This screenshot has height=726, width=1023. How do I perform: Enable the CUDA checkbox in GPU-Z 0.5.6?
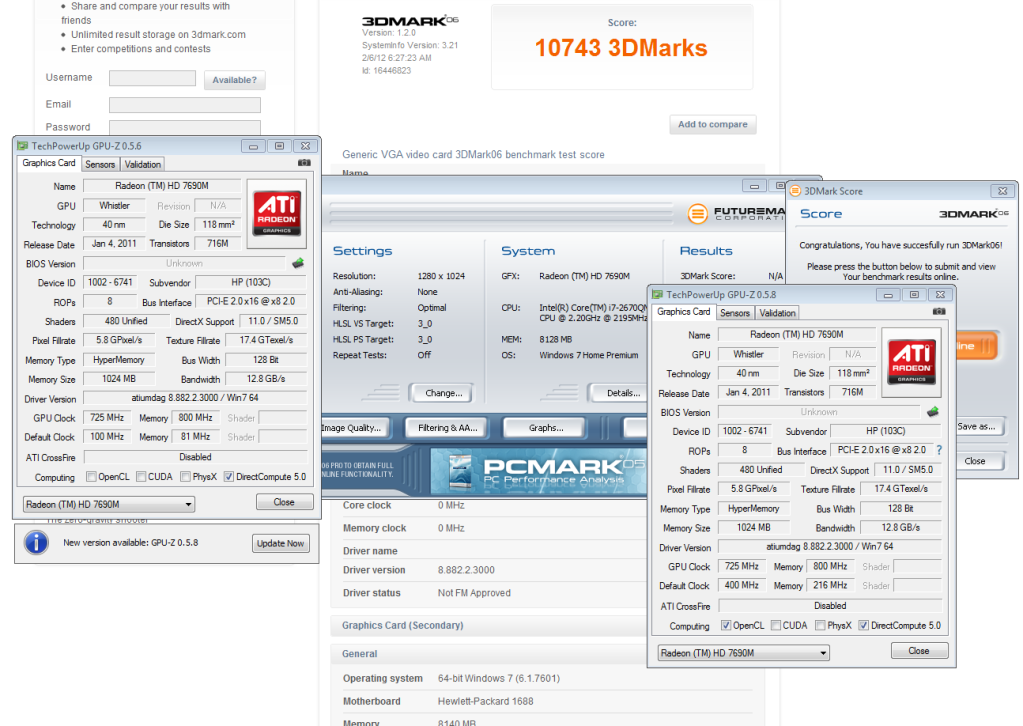click(x=141, y=477)
